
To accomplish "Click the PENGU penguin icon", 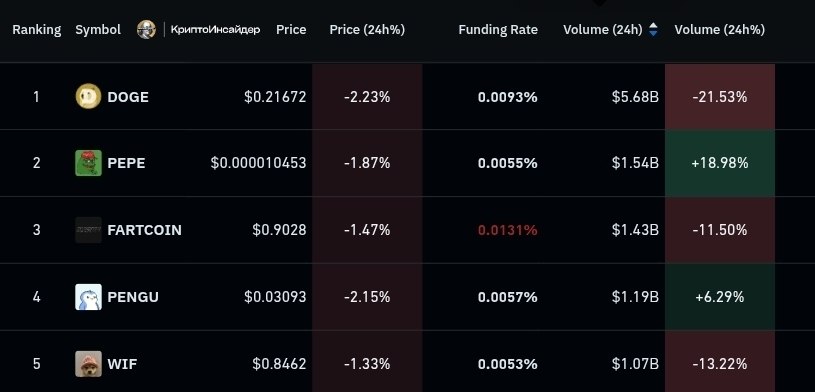I will [88, 297].
